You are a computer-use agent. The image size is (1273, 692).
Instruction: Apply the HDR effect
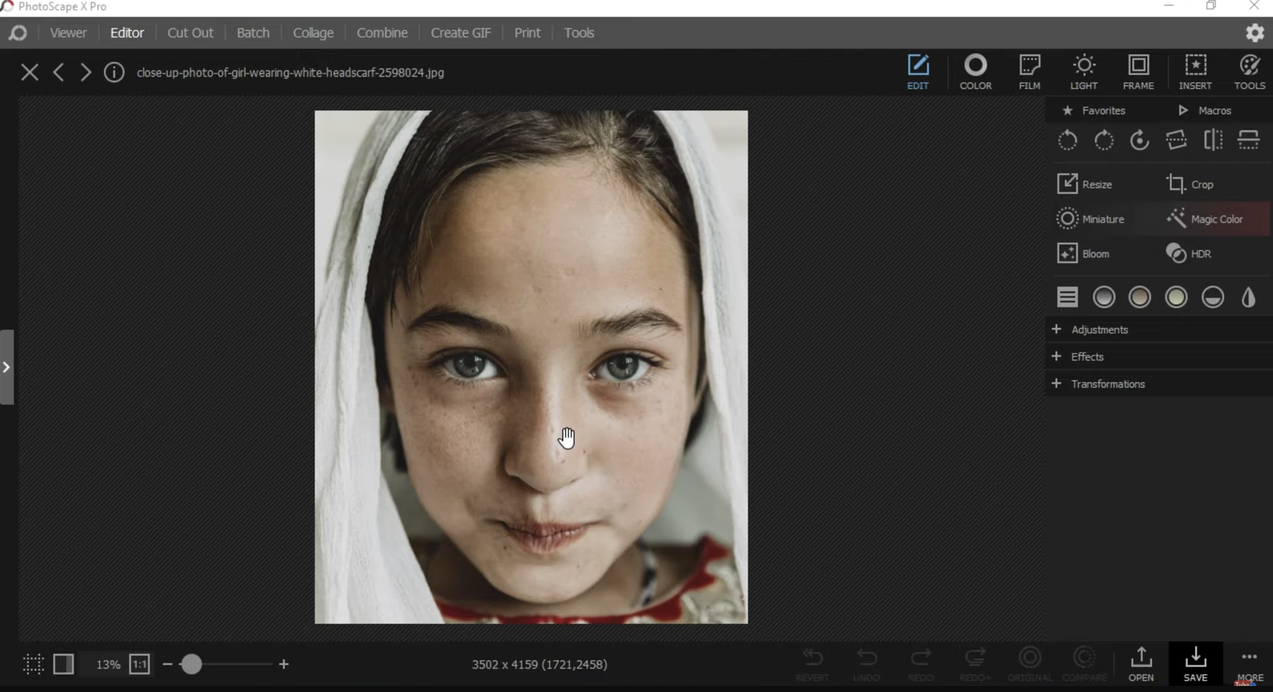(x=1189, y=254)
